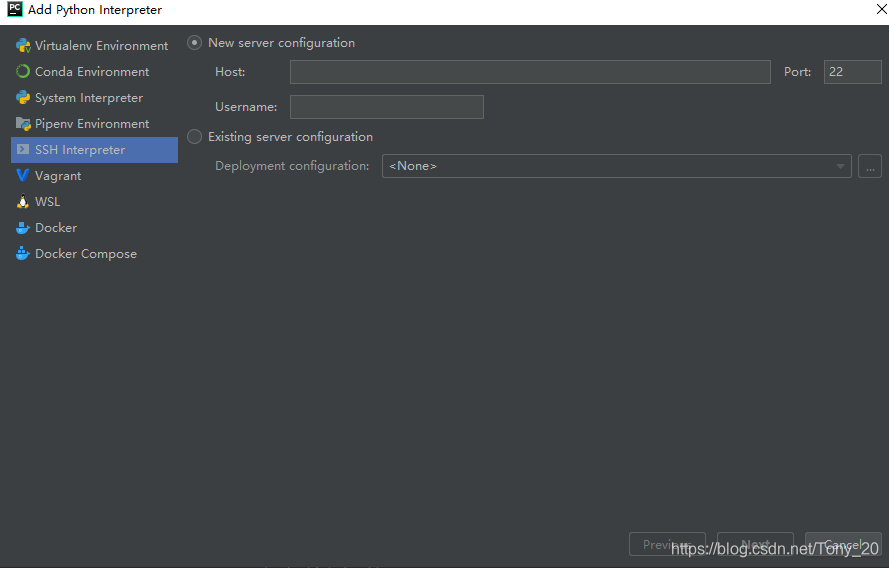Viewport: 889px width, 568px height.
Task: Pick Docker Compose interpreter type
Action: pos(94,254)
